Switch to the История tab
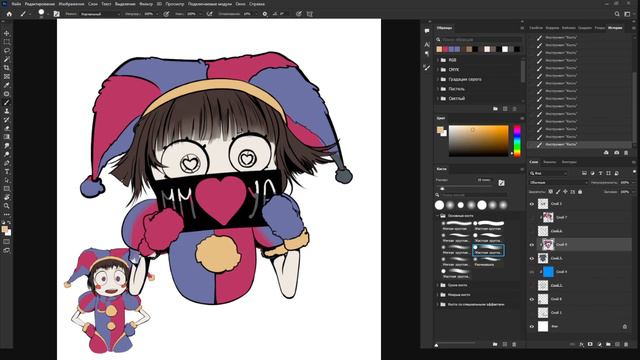This screenshot has width=640, height=360. [x=615, y=28]
